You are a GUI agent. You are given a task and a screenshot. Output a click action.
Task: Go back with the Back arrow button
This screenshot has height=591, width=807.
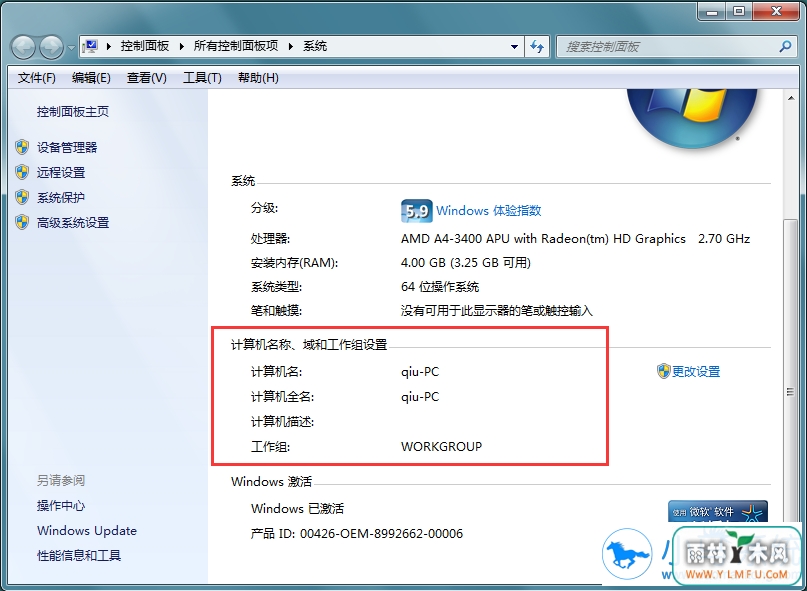coord(24,47)
